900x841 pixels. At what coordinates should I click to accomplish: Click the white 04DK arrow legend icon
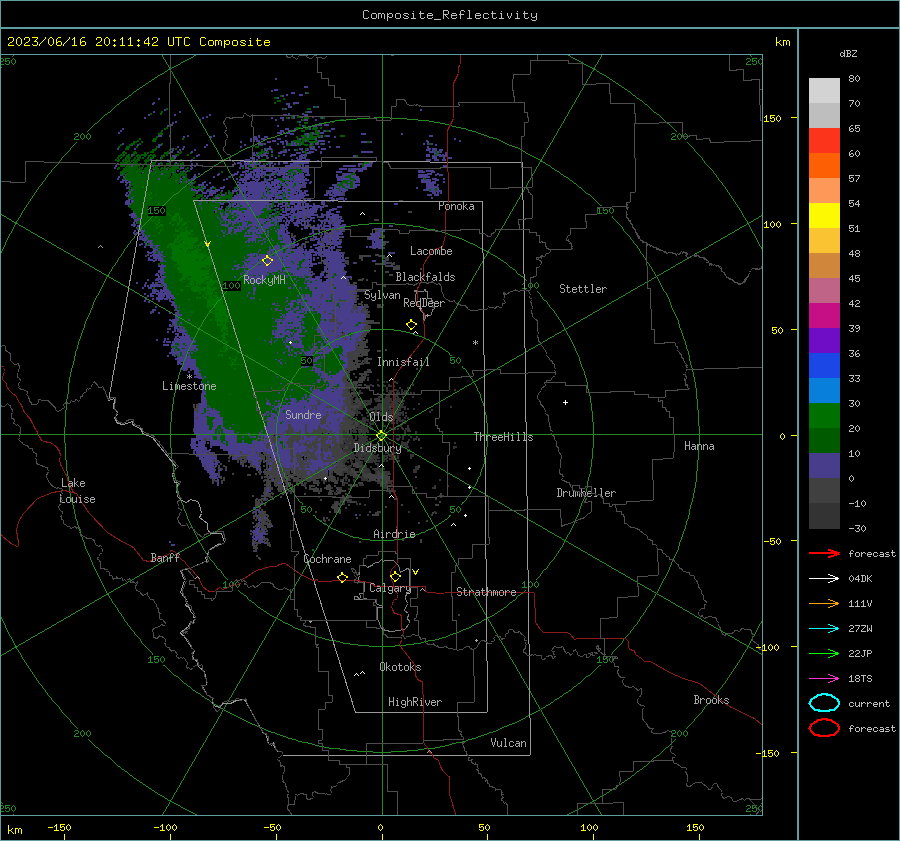[824, 578]
